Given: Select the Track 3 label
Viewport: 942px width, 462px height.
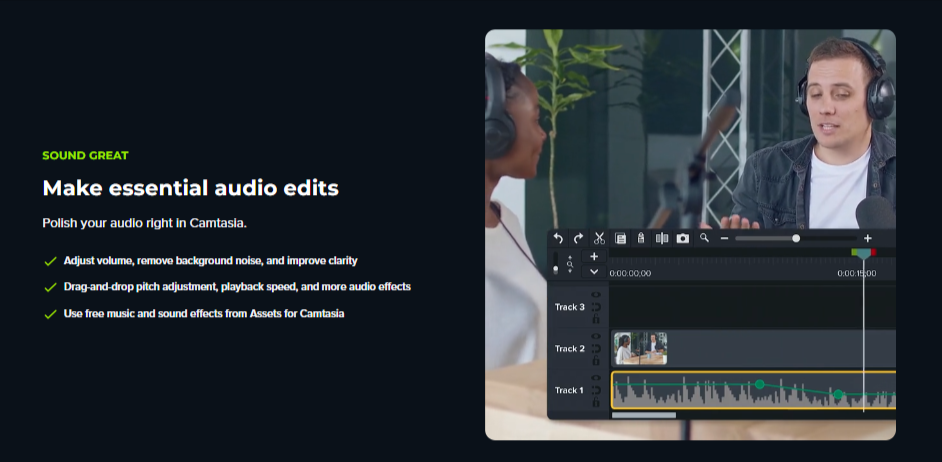Looking at the screenshot, I should pyautogui.click(x=570, y=307).
